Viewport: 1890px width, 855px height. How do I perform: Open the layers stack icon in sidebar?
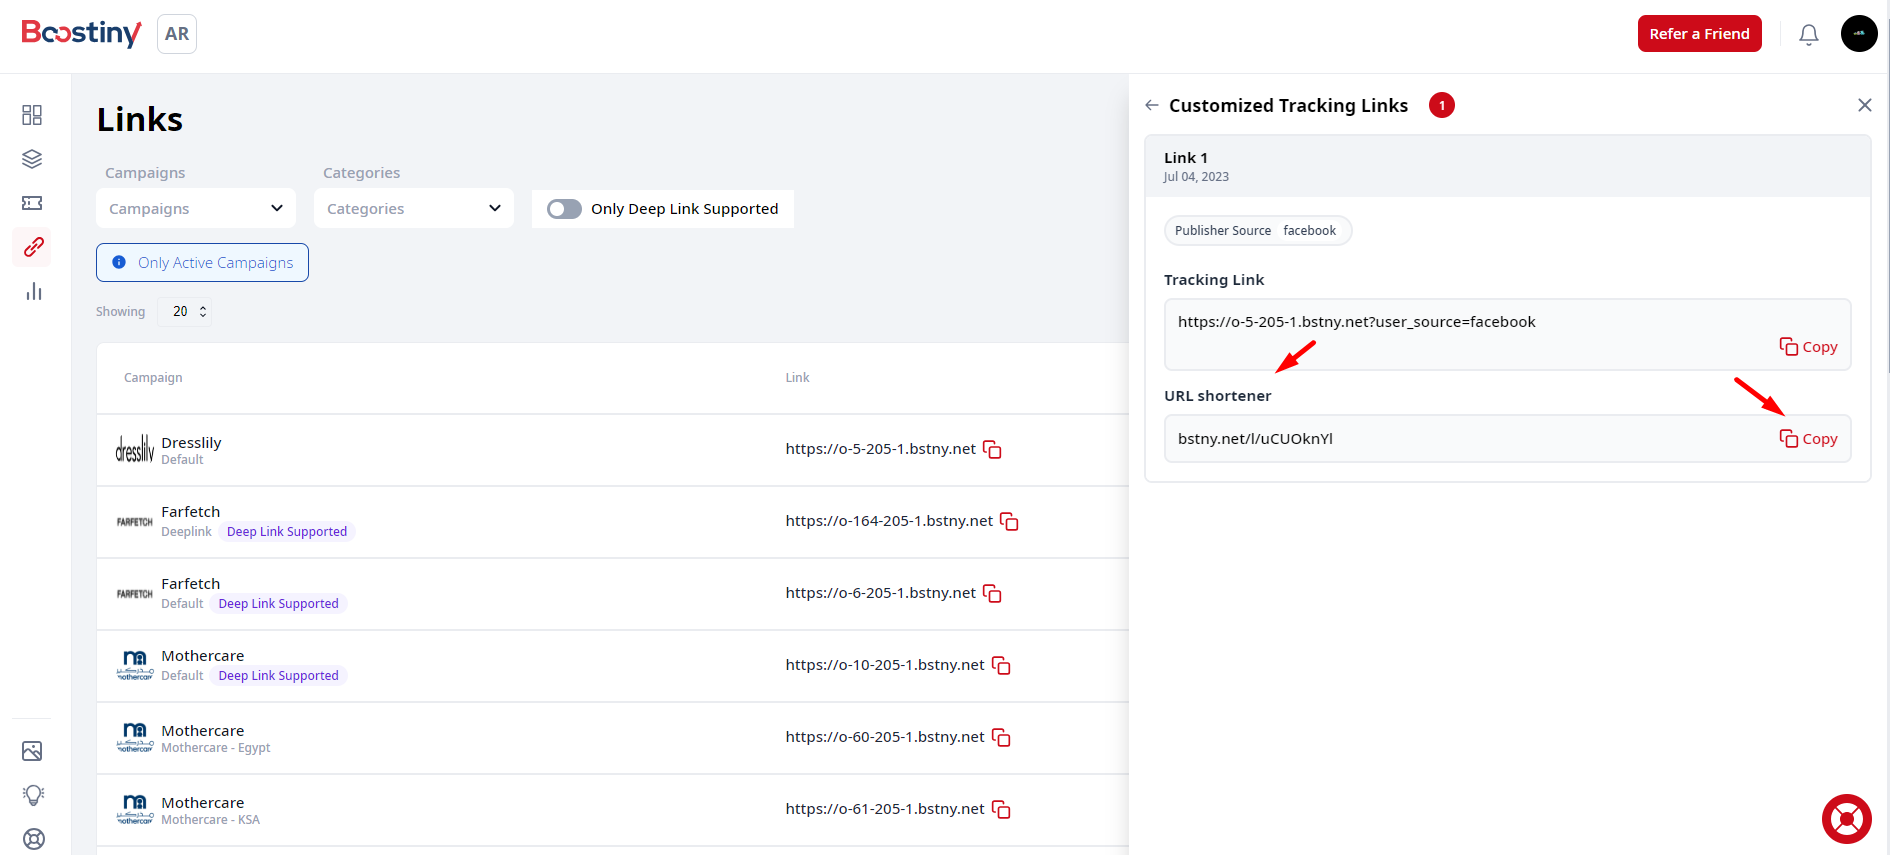(32, 159)
